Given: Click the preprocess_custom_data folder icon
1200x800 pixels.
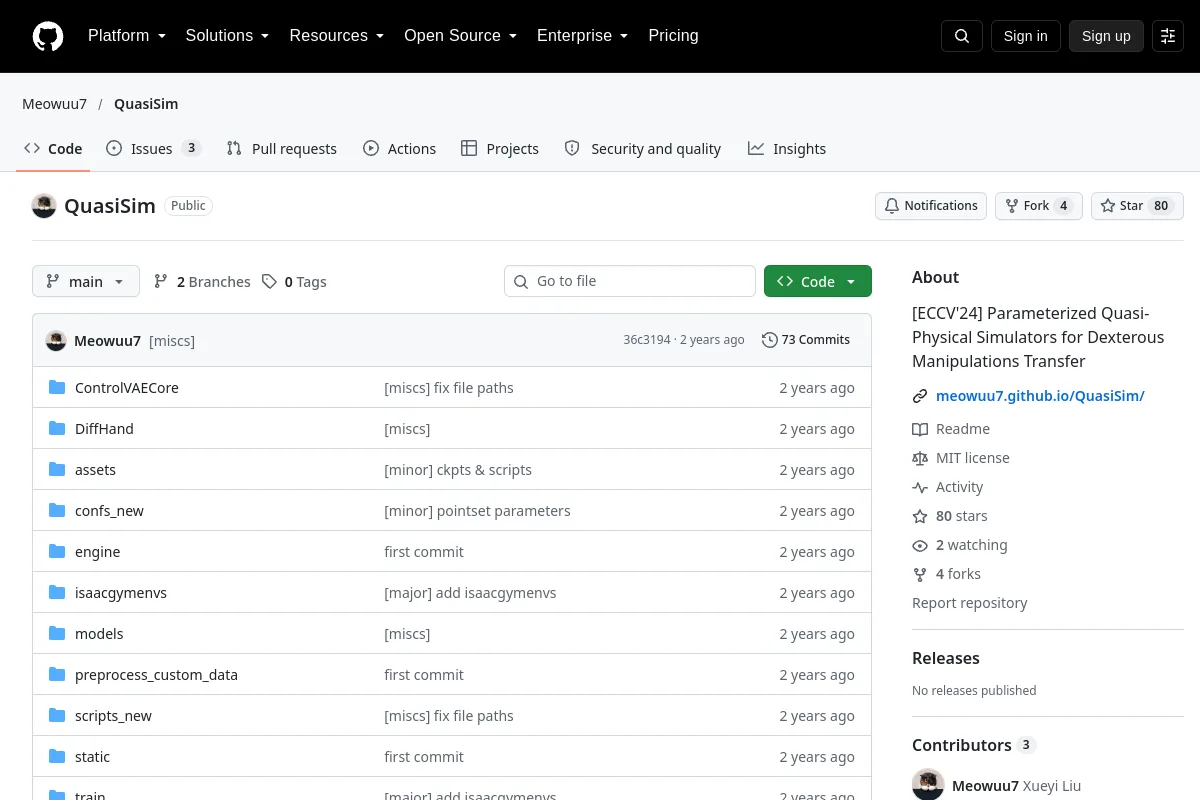Looking at the screenshot, I should click(57, 675).
